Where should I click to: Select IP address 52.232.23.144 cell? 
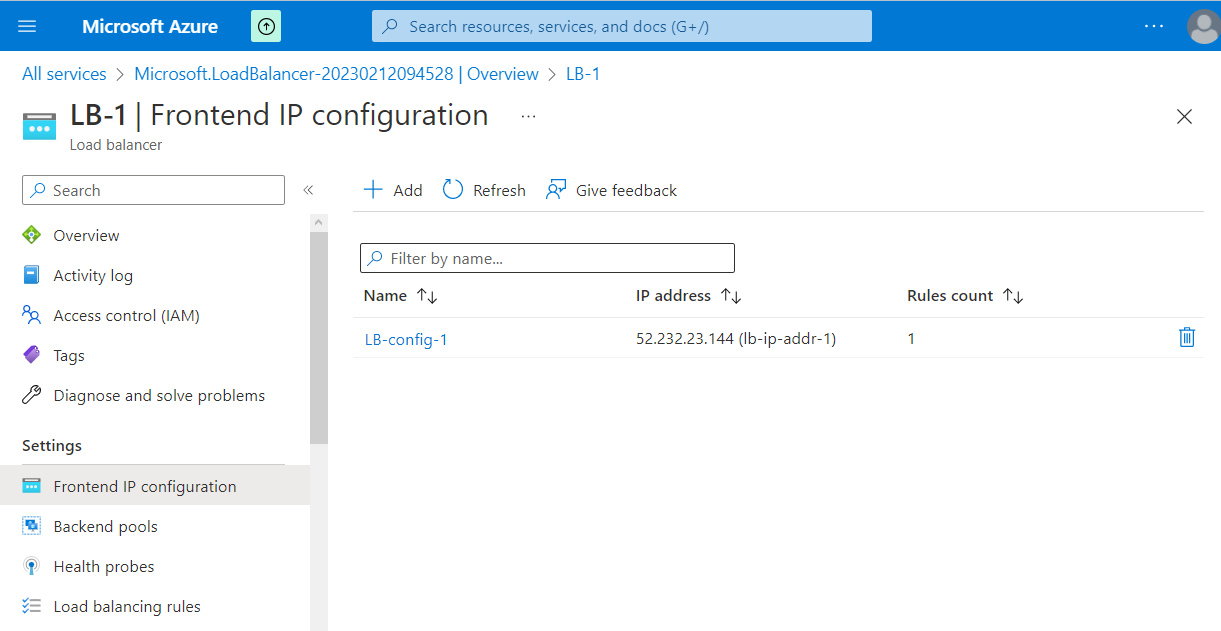click(x=736, y=339)
